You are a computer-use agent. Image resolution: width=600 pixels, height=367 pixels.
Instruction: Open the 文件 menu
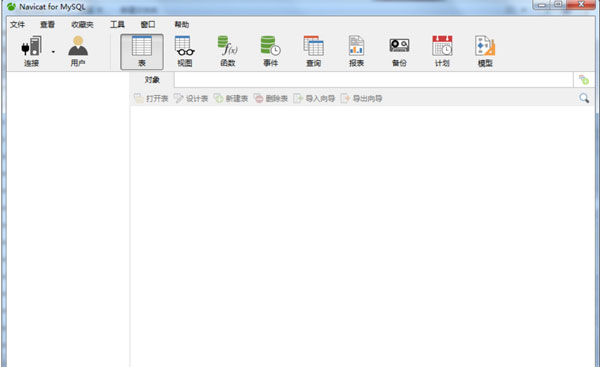point(17,24)
